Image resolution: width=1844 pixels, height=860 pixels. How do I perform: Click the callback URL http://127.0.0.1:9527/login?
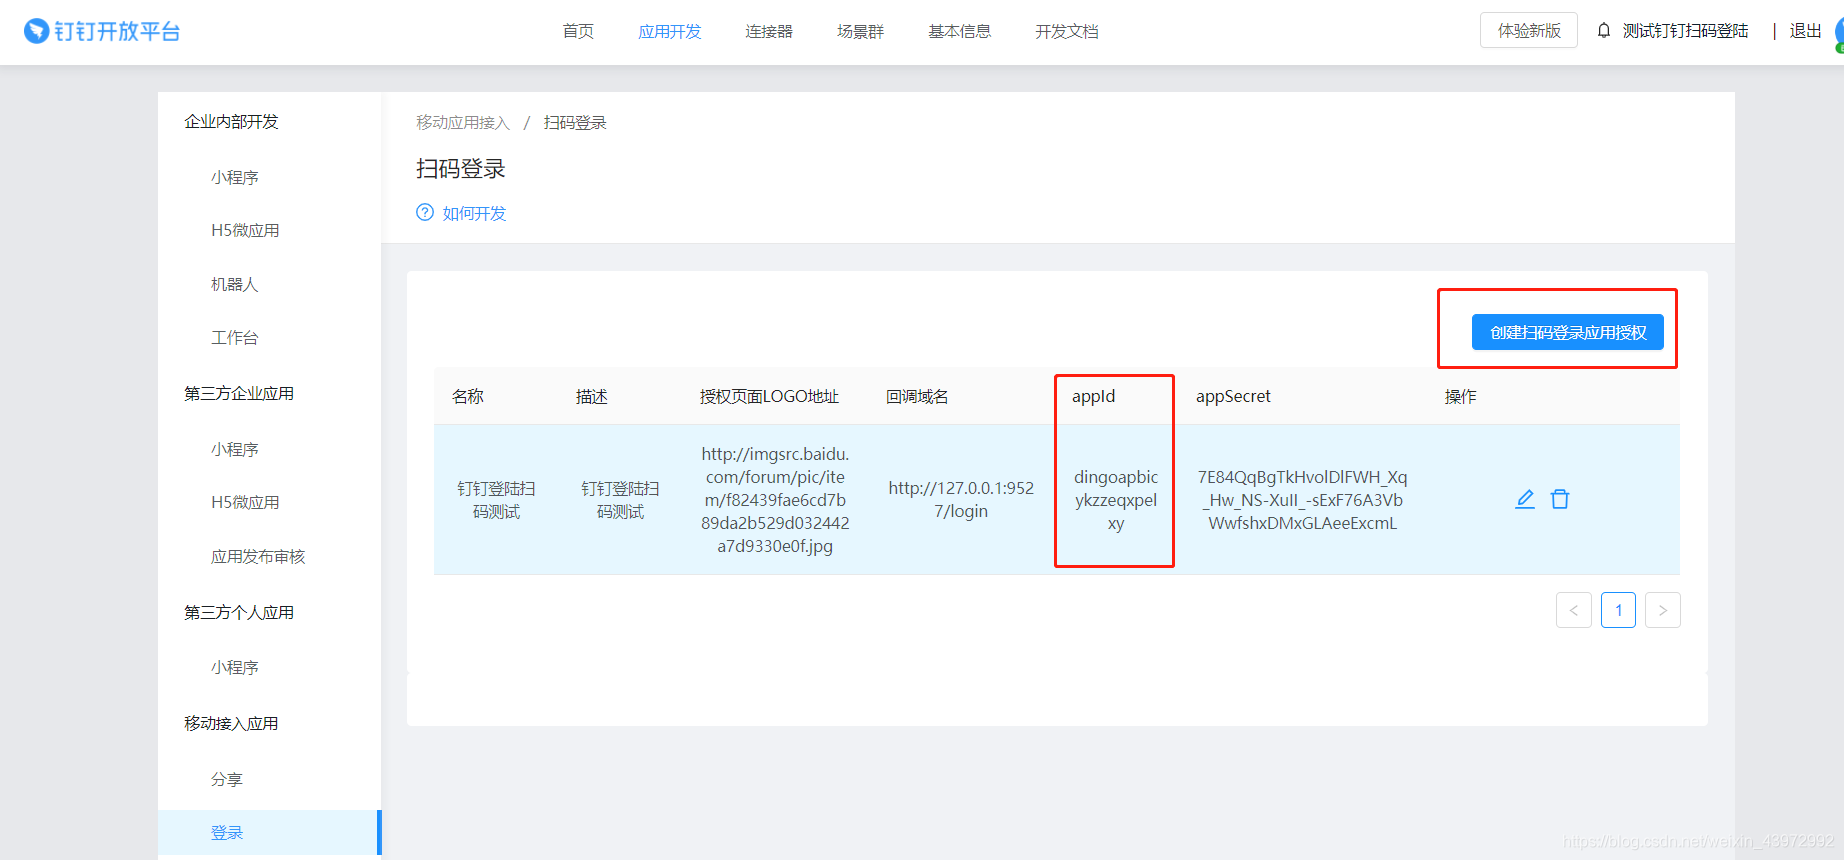click(x=961, y=500)
